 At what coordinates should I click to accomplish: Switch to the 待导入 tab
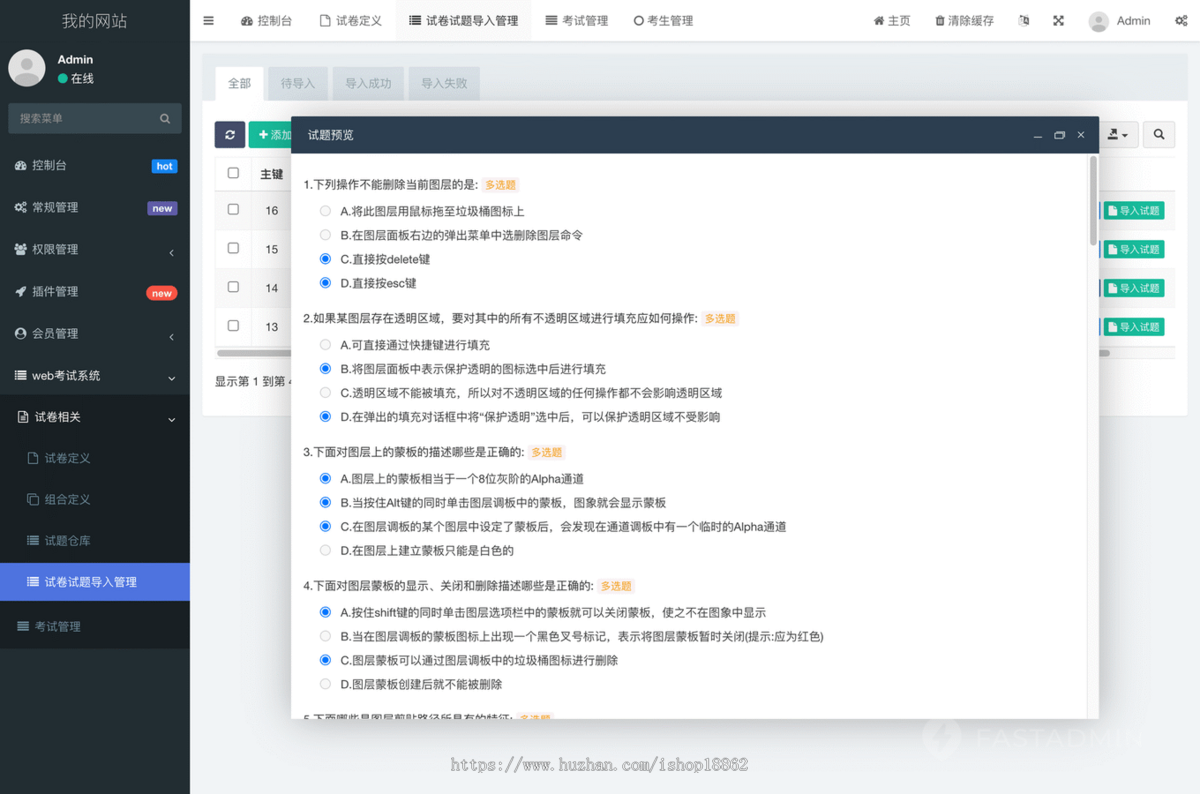(297, 84)
